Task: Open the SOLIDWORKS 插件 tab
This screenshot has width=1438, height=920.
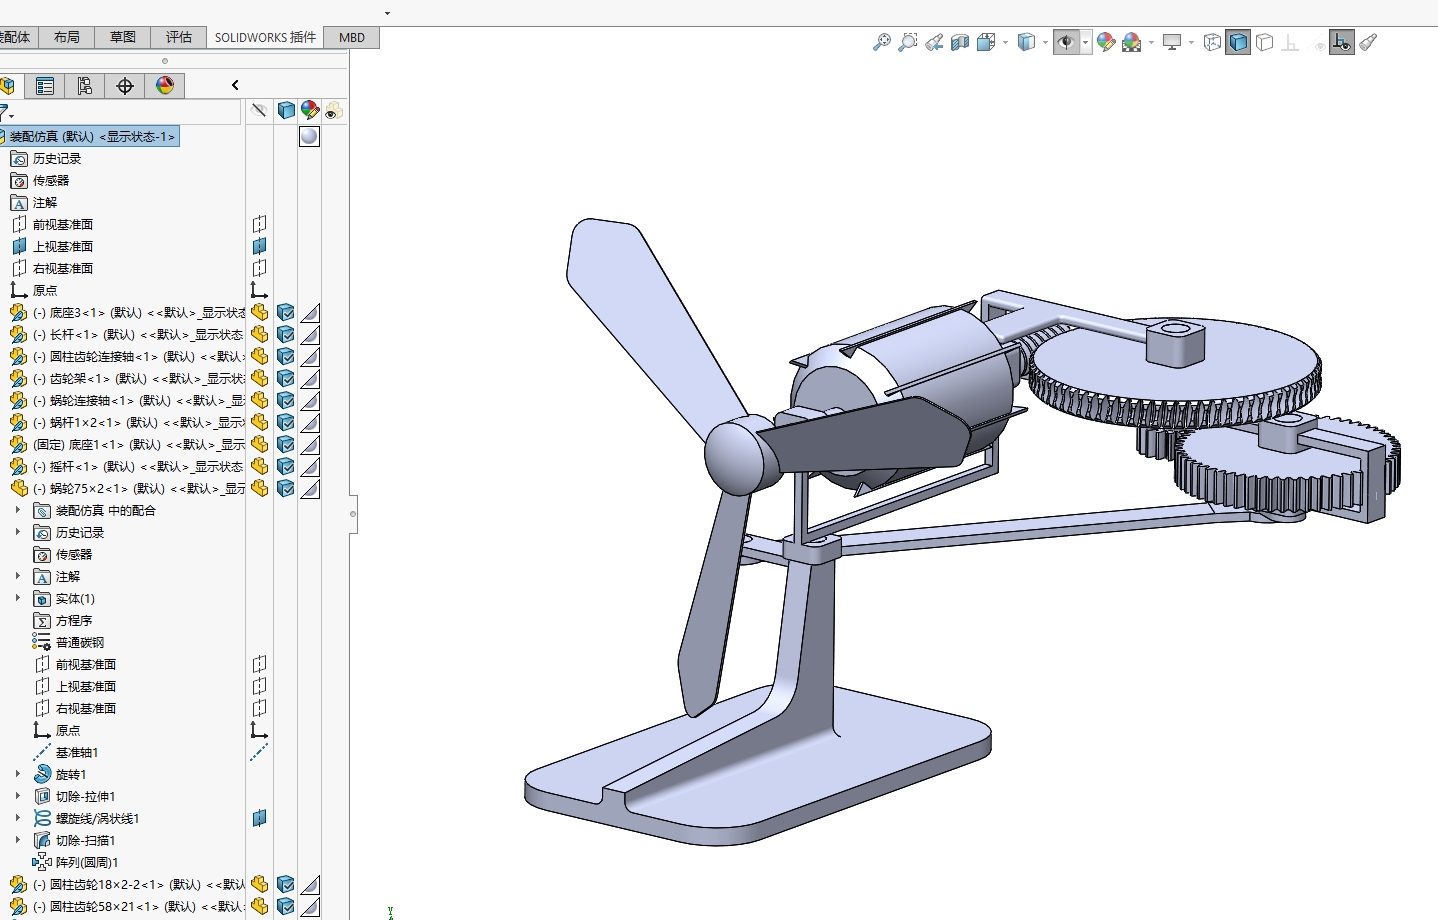Action: pos(265,37)
